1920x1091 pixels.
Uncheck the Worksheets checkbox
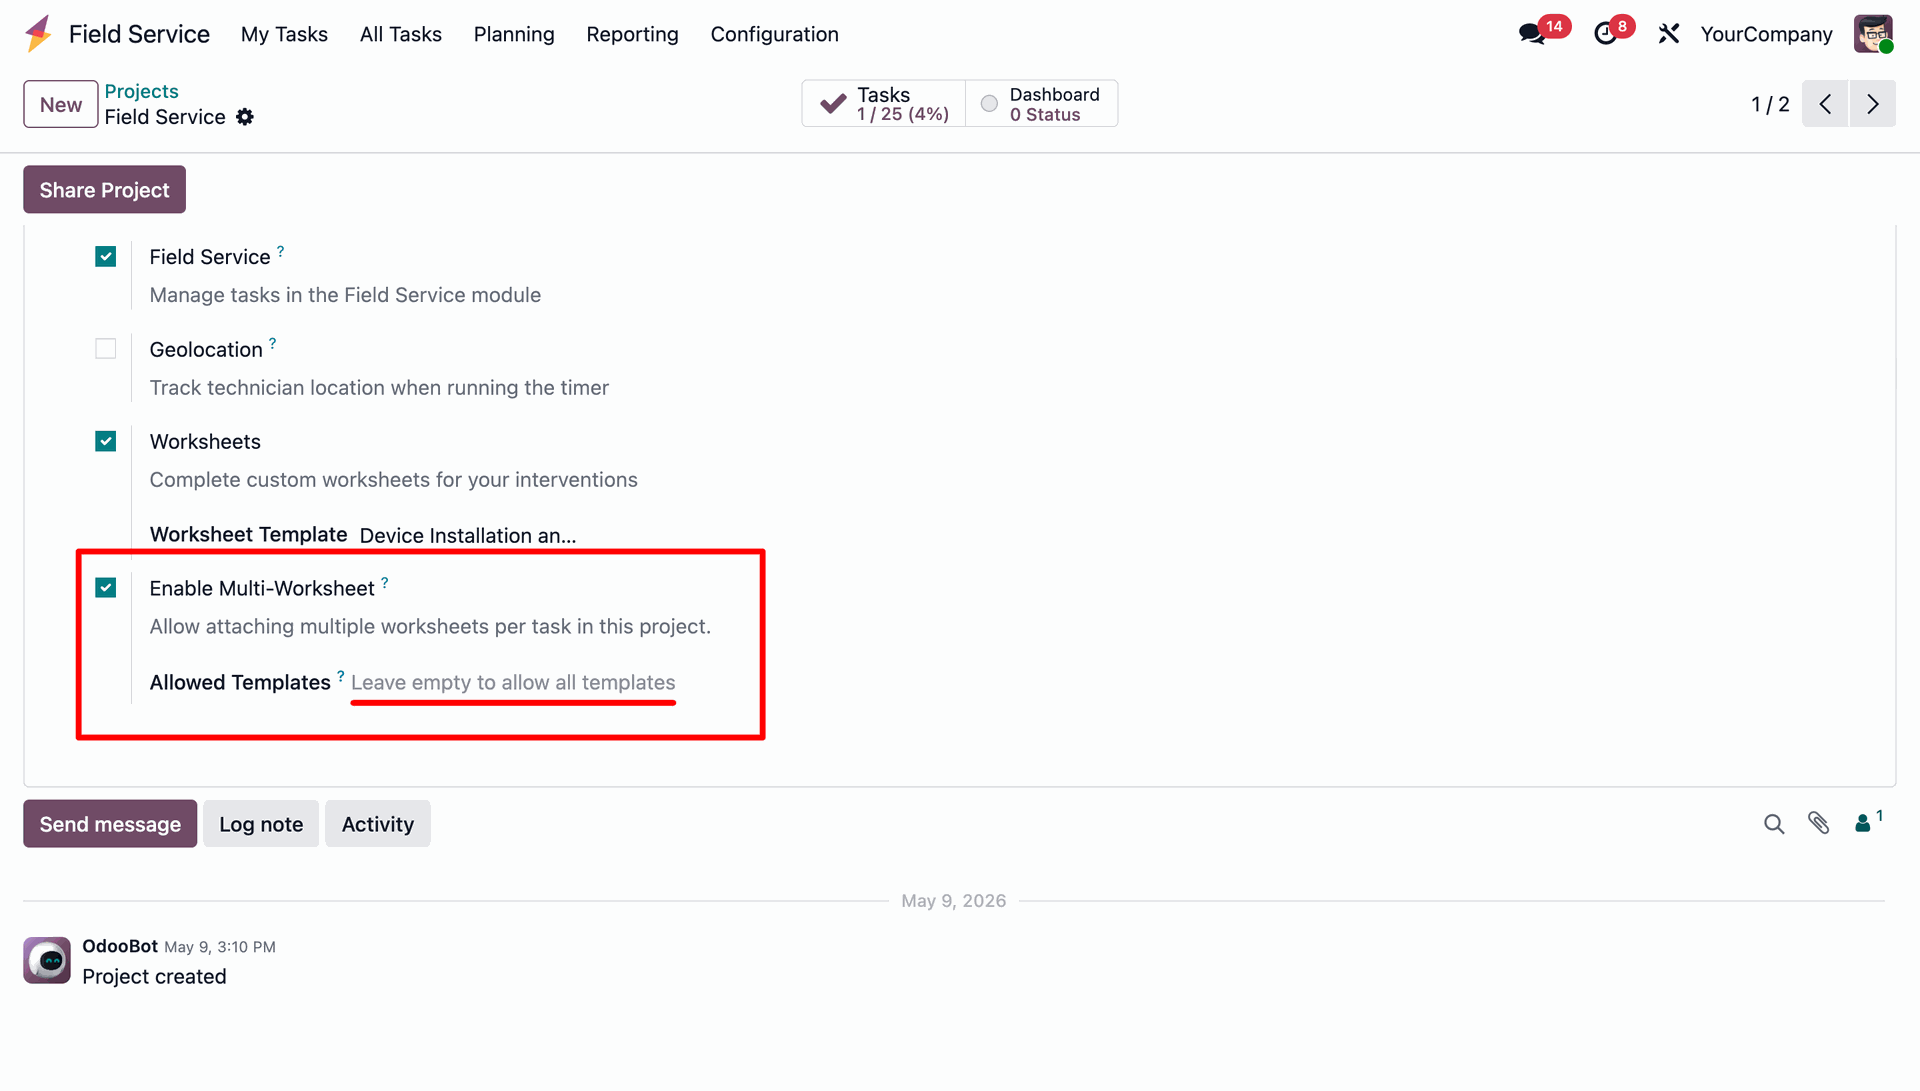pos(106,441)
